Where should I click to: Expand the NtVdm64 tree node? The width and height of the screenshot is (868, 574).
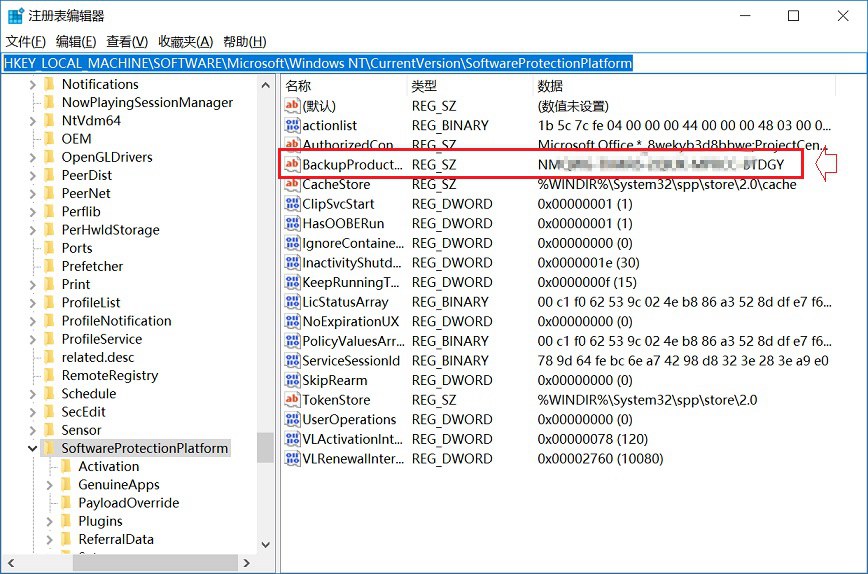(x=33, y=121)
